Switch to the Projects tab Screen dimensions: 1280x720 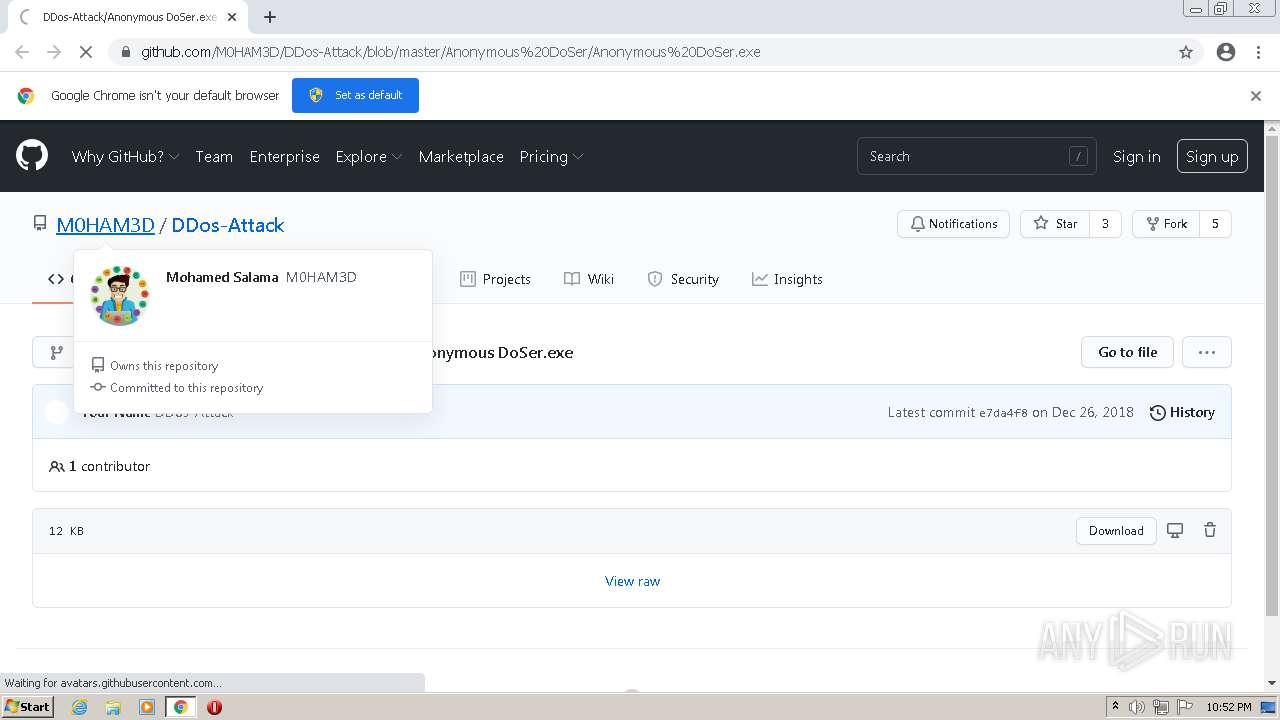[x=495, y=279]
